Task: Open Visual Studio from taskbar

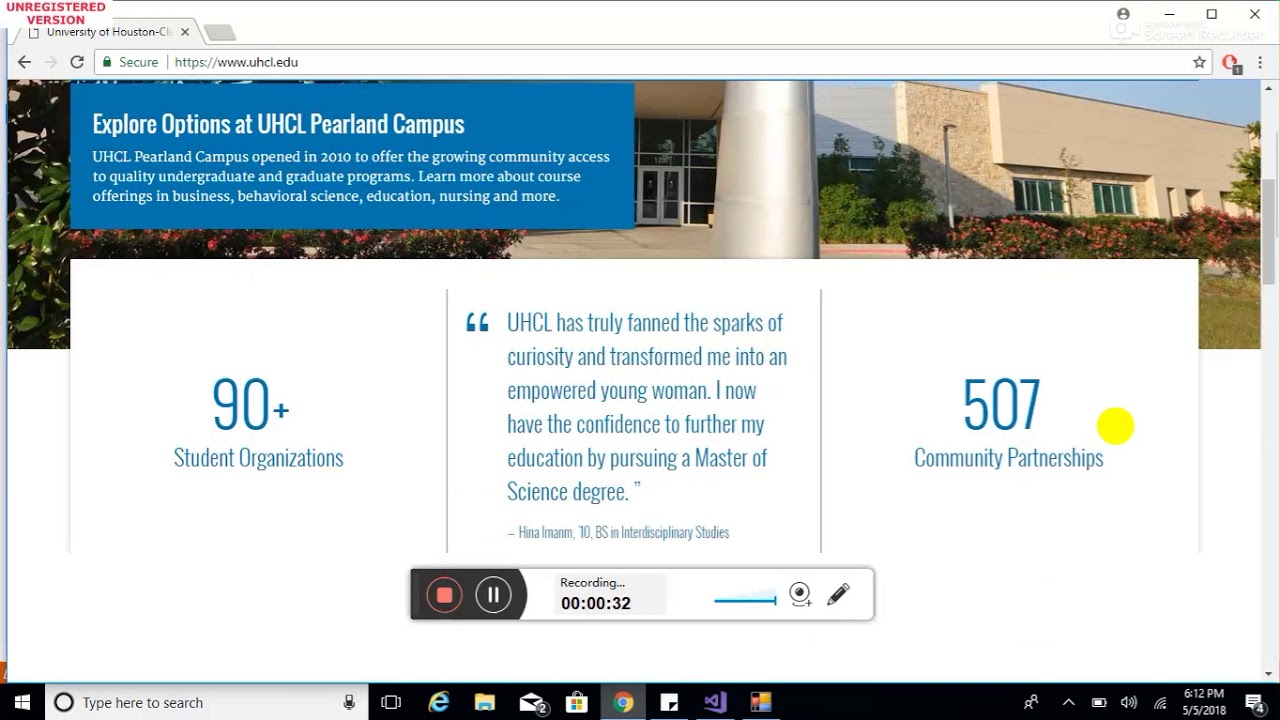Action: [x=715, y=702]
